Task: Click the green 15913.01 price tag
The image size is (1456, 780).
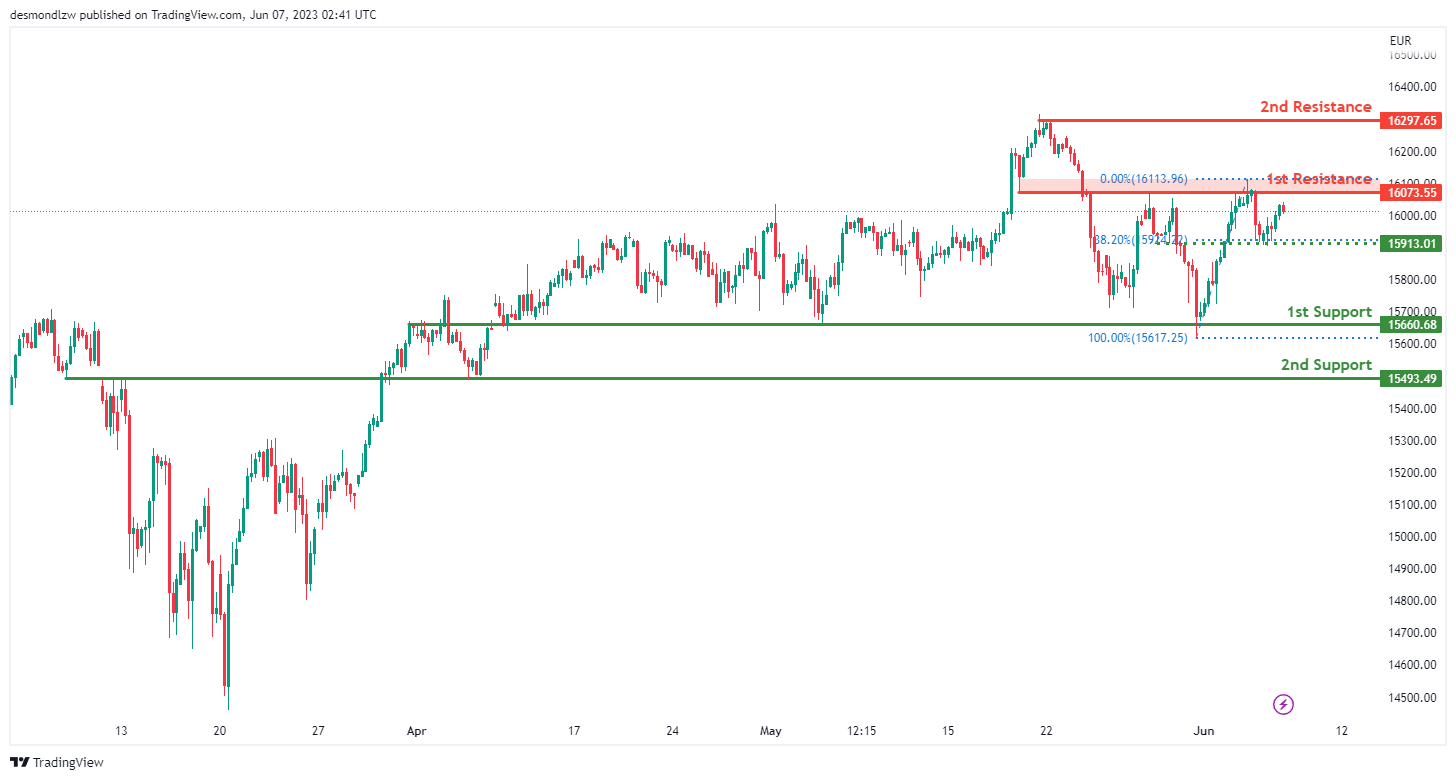Action: [1409, 243]
